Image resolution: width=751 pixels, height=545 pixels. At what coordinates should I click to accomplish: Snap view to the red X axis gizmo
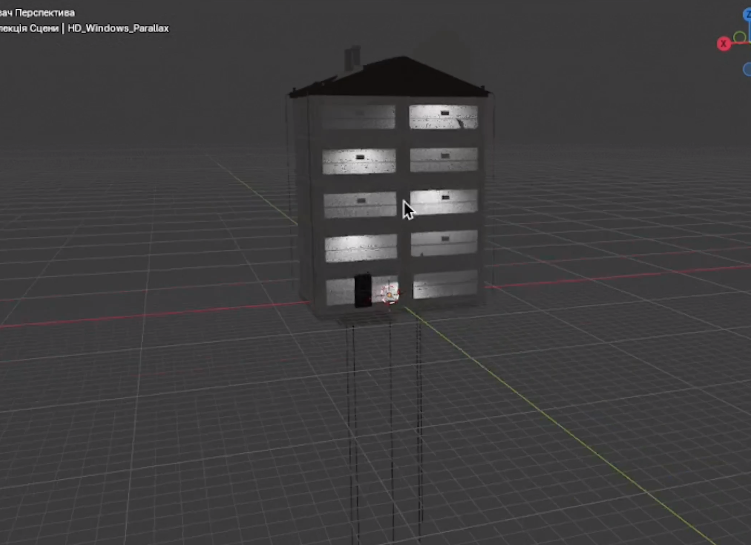click(x=724, y=44)
